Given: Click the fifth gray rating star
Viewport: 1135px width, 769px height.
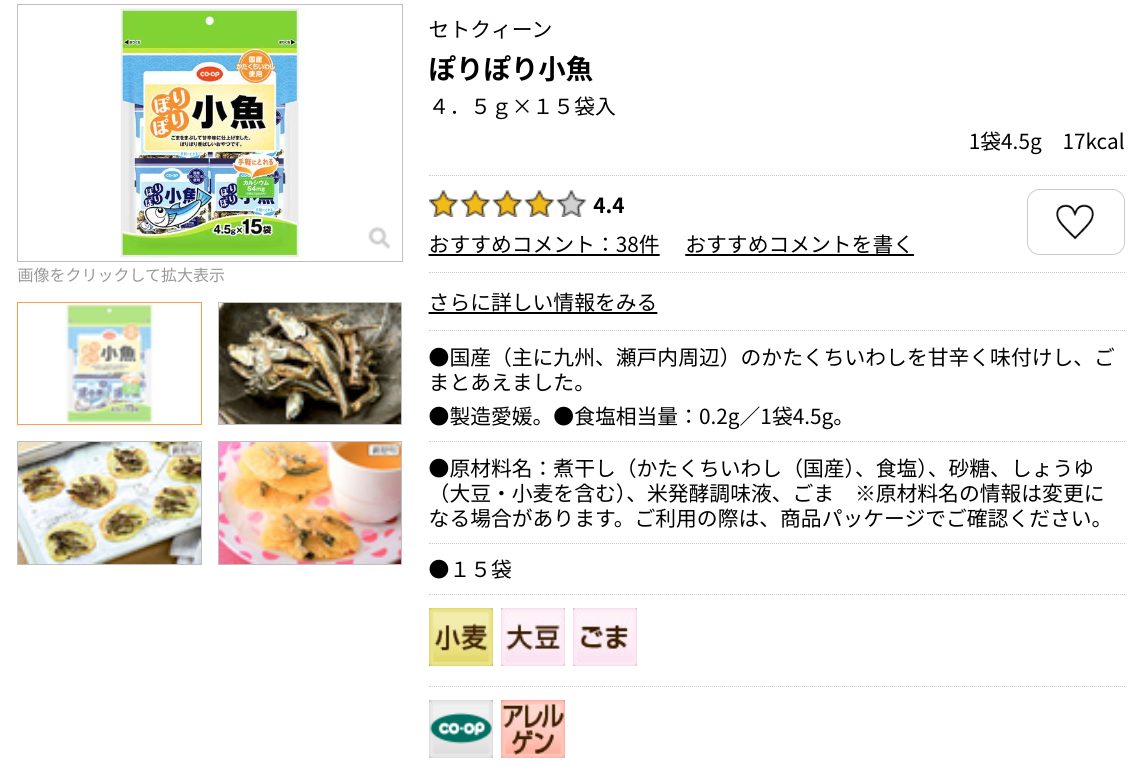Looking at the screenshot, I should [571, 205].
